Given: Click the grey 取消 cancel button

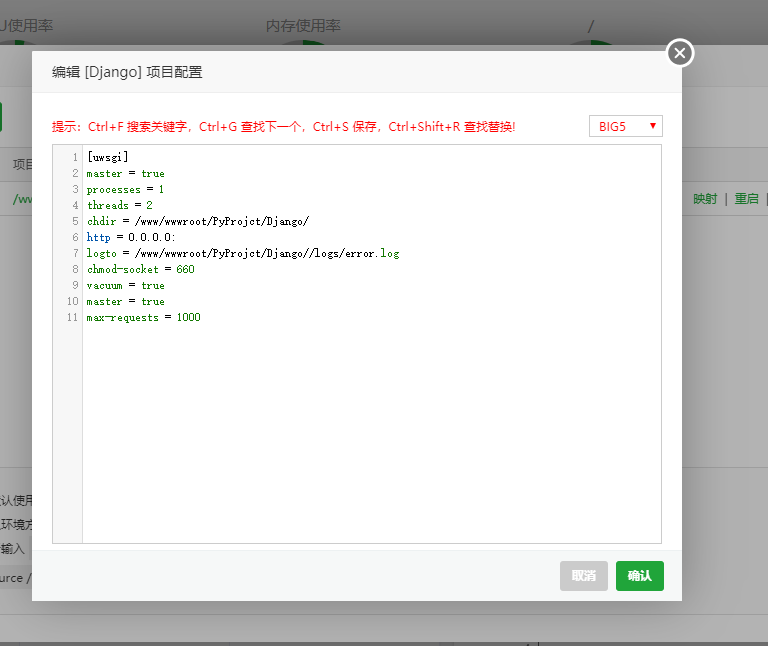Looking at the screenshot, I should pos(584,575).
